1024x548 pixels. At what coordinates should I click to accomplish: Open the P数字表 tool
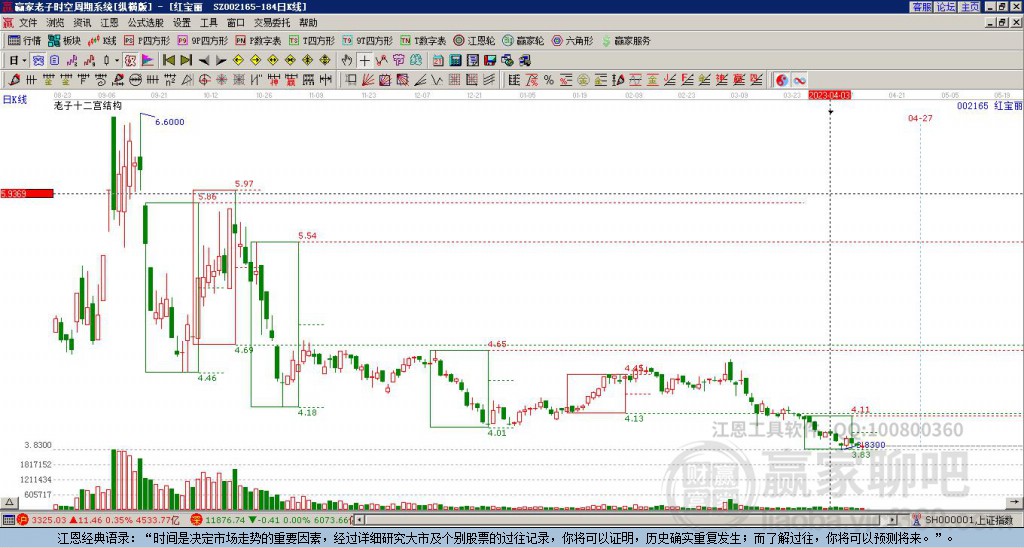(x=258, y=40)
